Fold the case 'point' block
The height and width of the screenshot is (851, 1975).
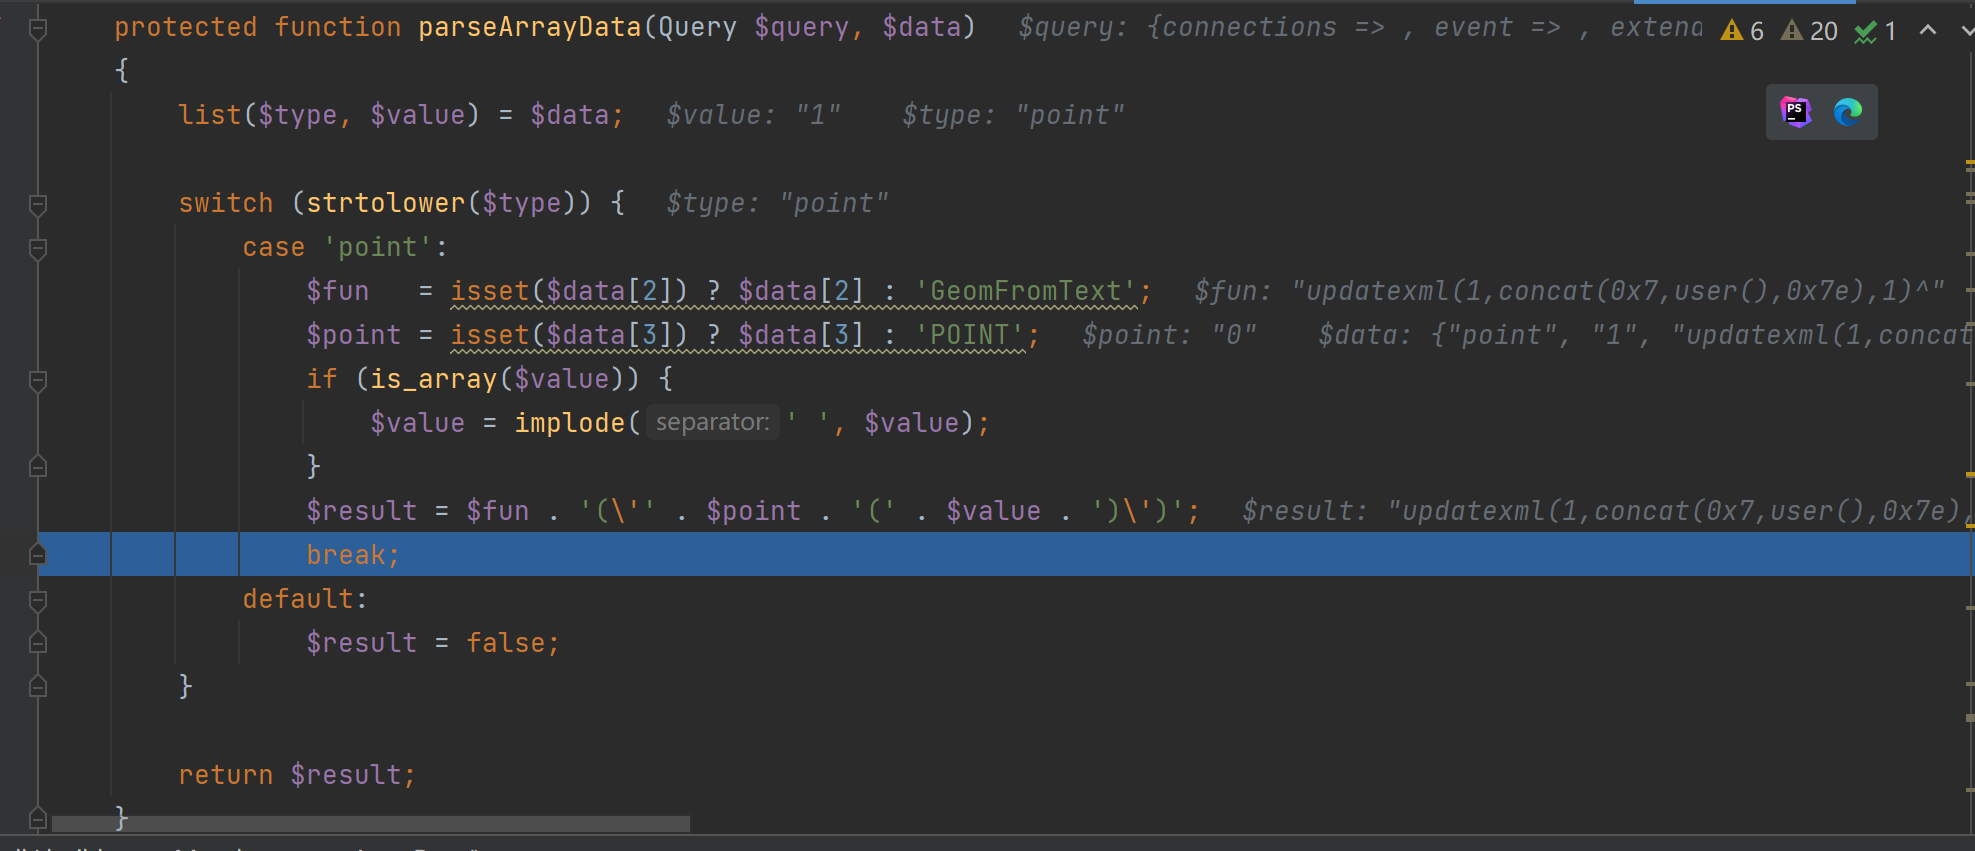coord(38,249)
